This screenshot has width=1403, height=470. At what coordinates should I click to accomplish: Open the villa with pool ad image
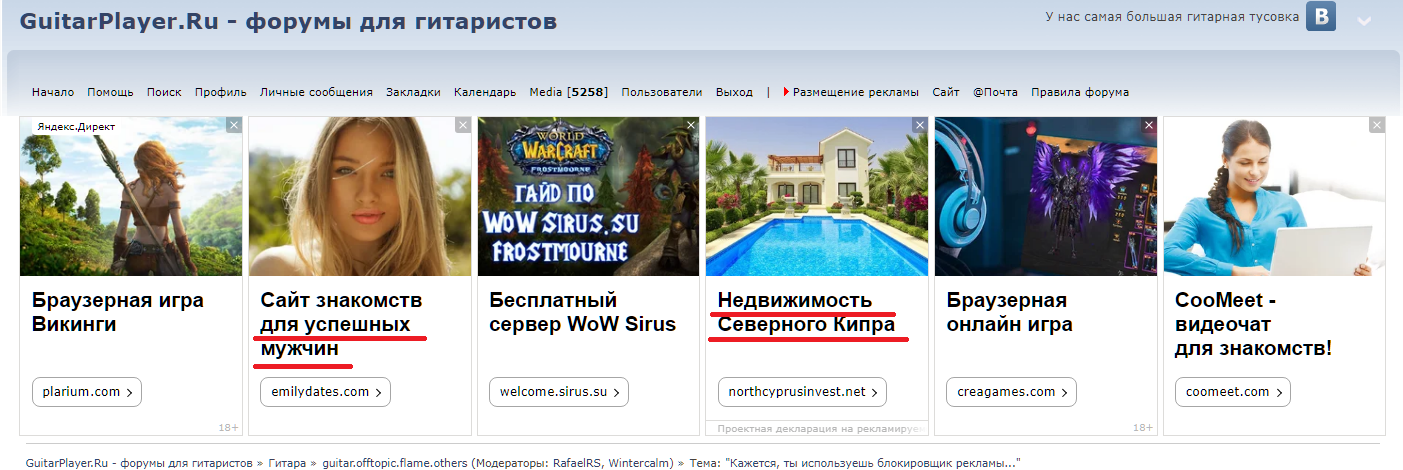817,197
